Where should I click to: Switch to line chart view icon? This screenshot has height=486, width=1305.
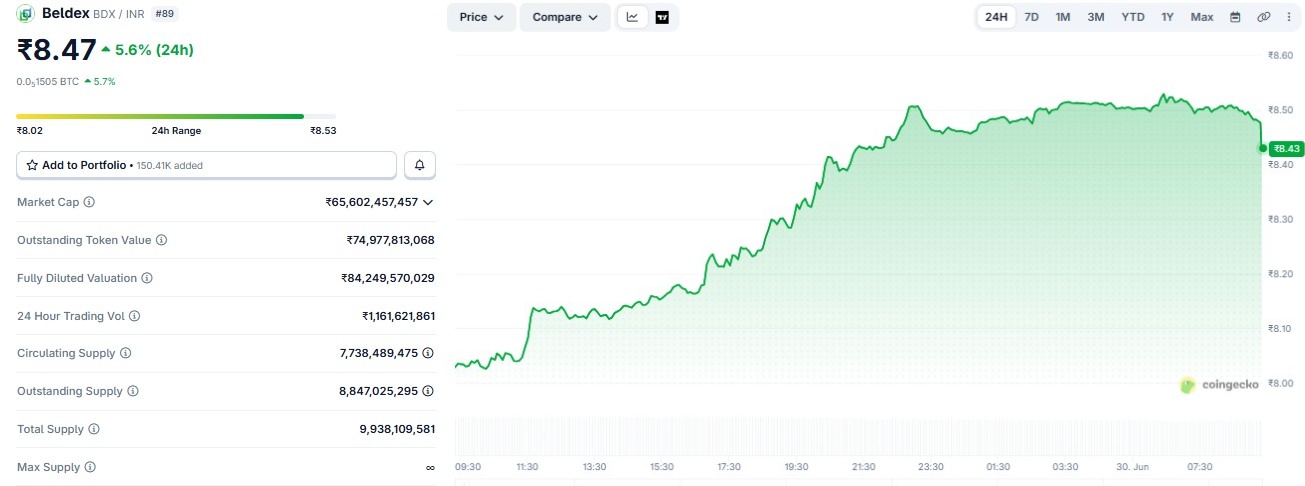pyautogui.click(x=632, y=17)
